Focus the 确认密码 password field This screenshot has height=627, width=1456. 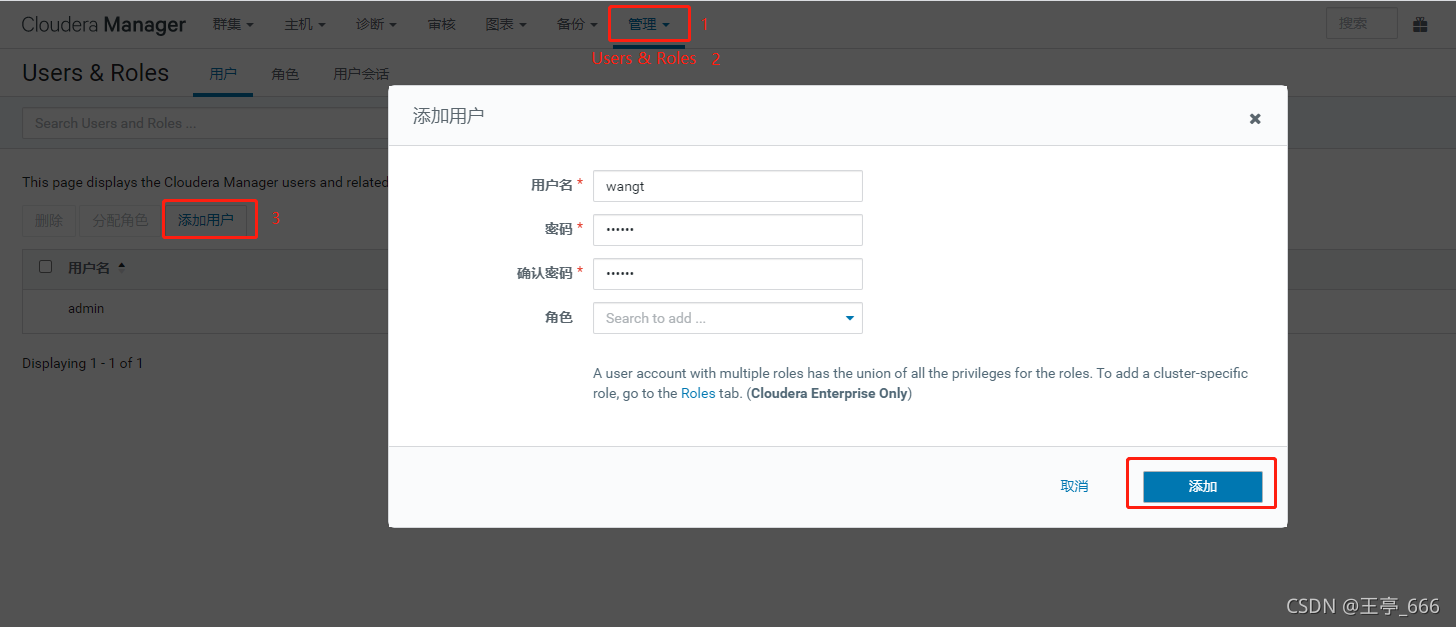(x=728, y=274)
